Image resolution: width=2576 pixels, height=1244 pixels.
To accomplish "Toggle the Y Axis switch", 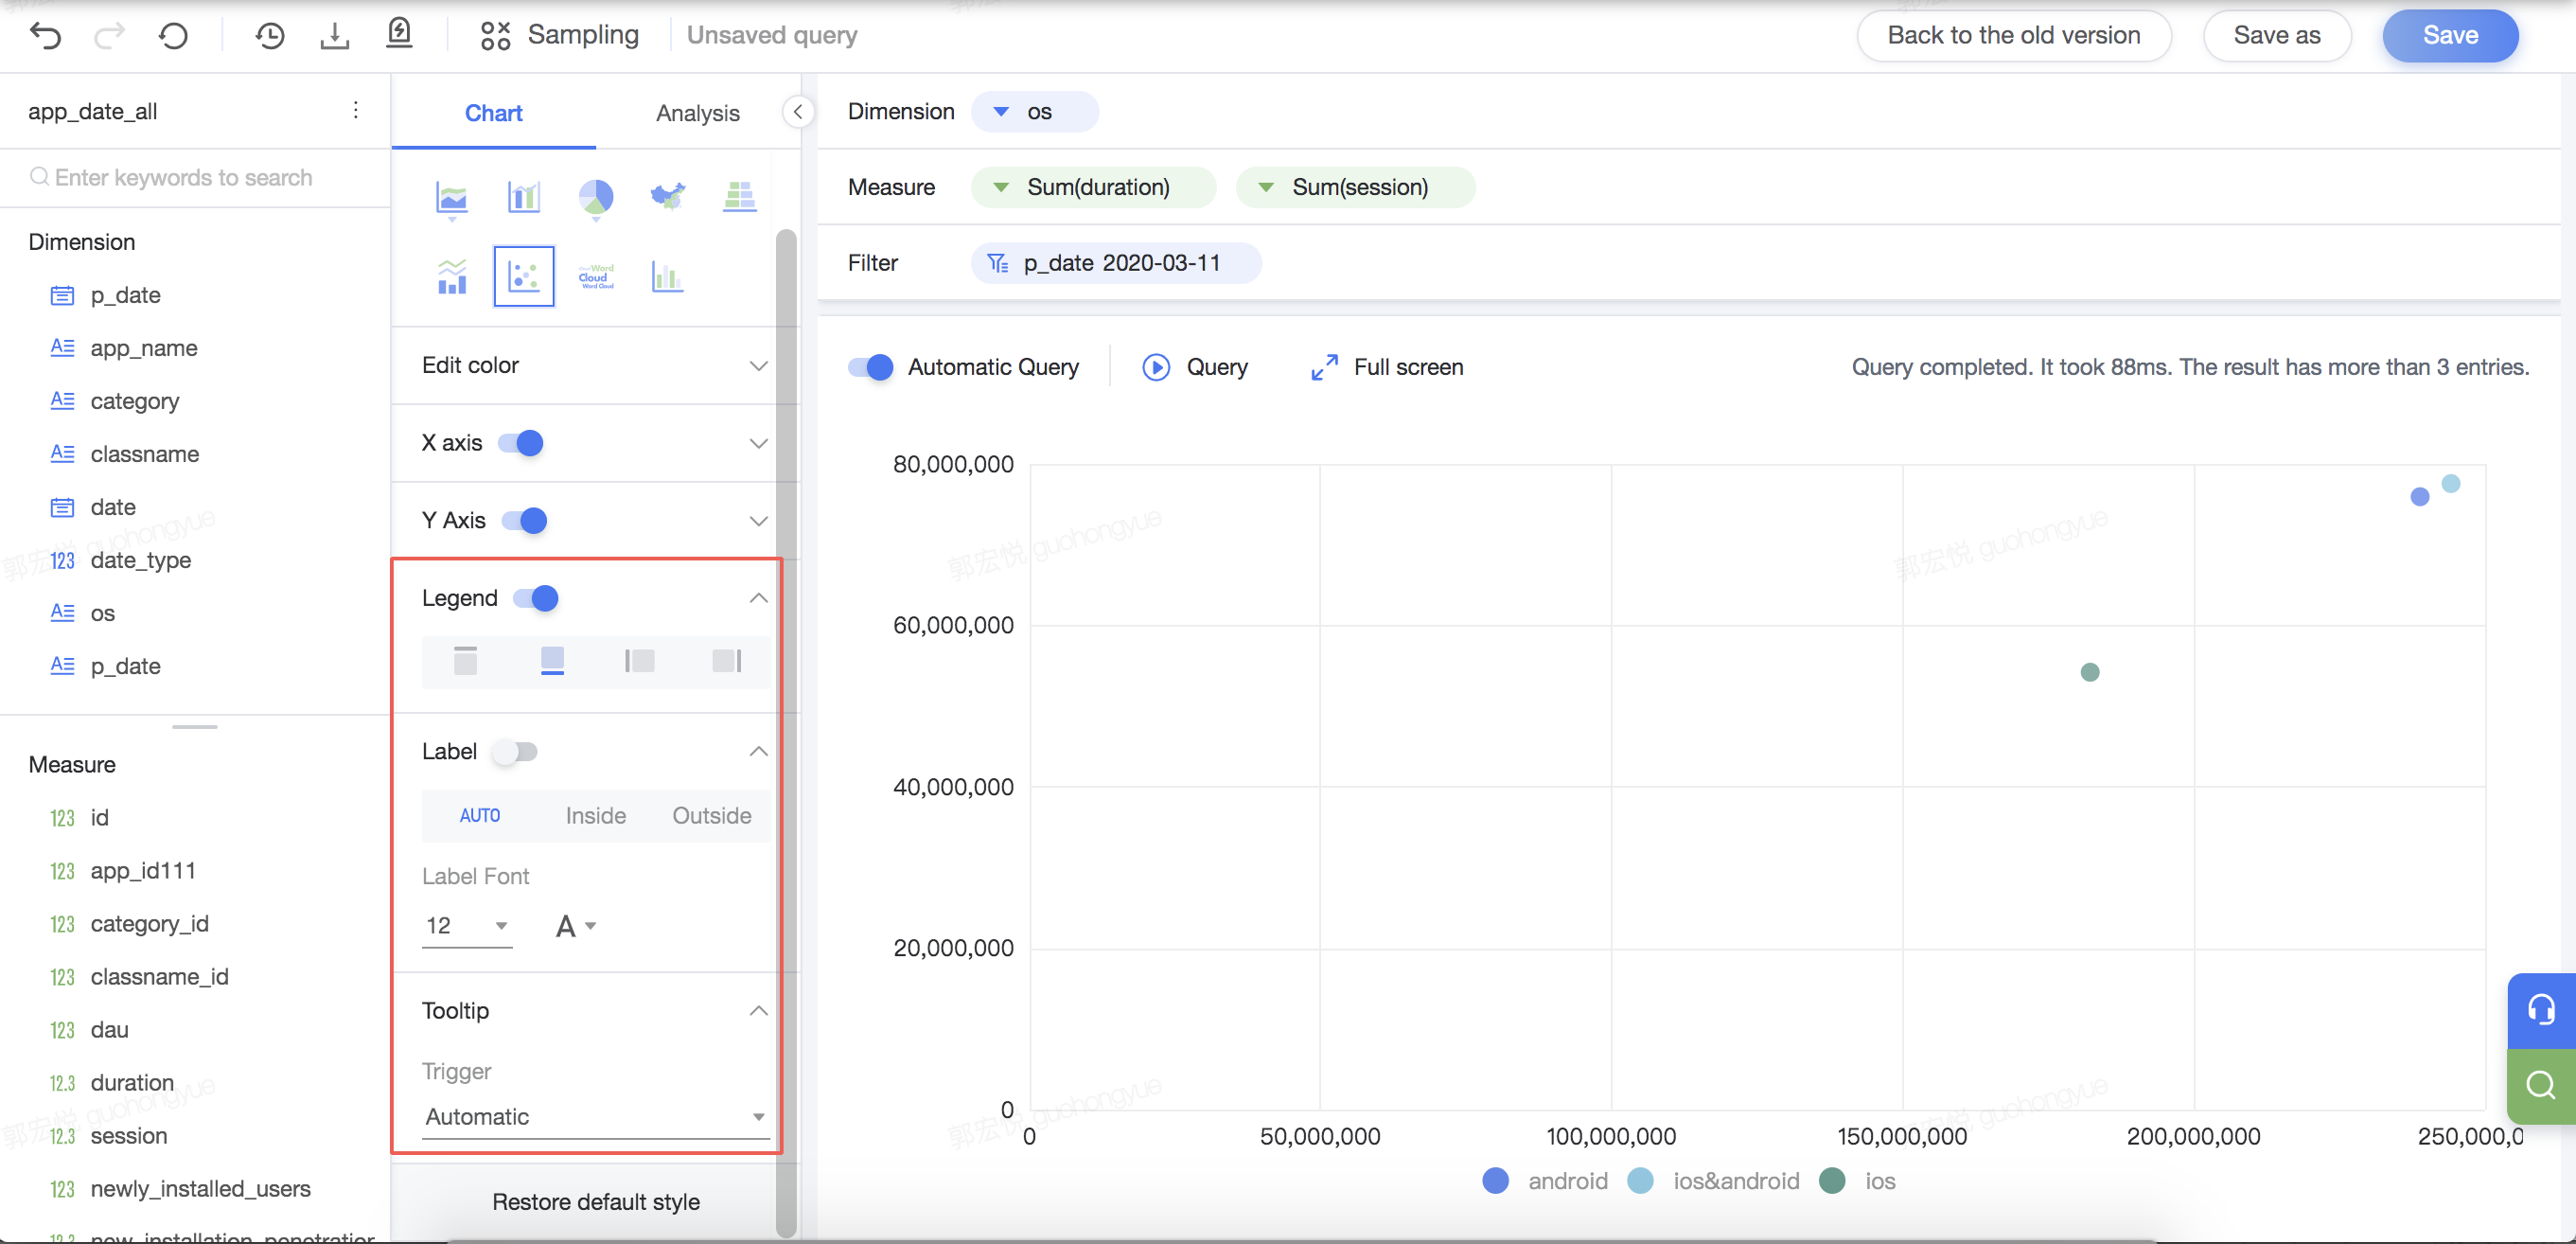I will pyautogui.click(x=524, y=520).
